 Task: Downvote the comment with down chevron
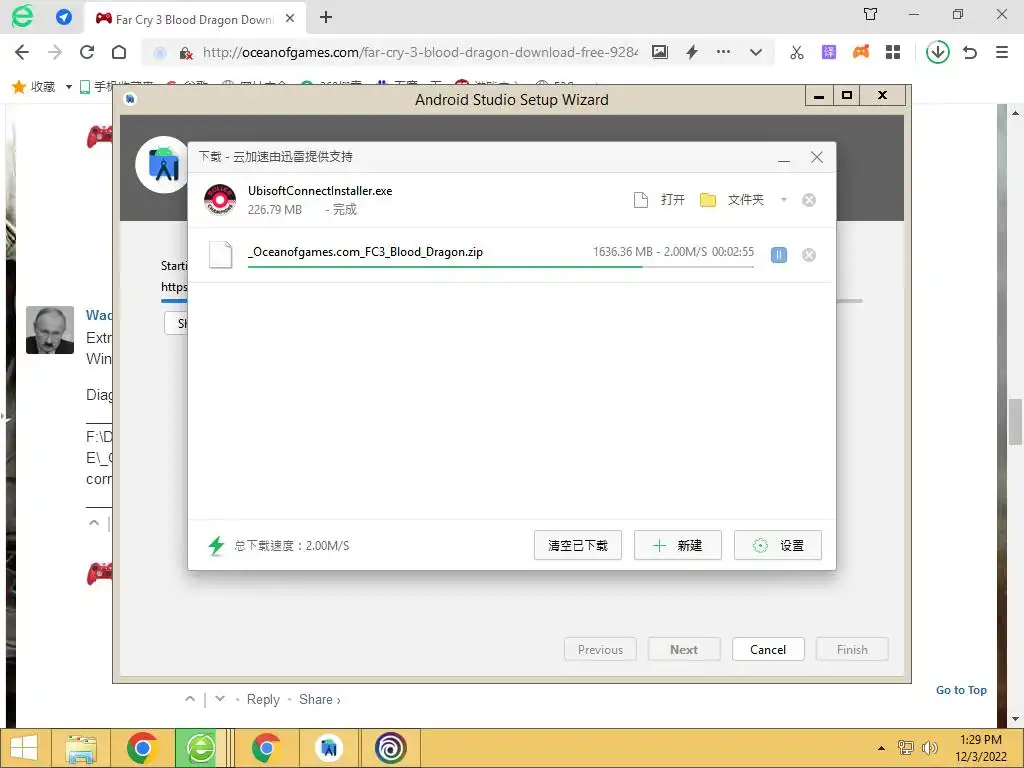tap(220, 699)
